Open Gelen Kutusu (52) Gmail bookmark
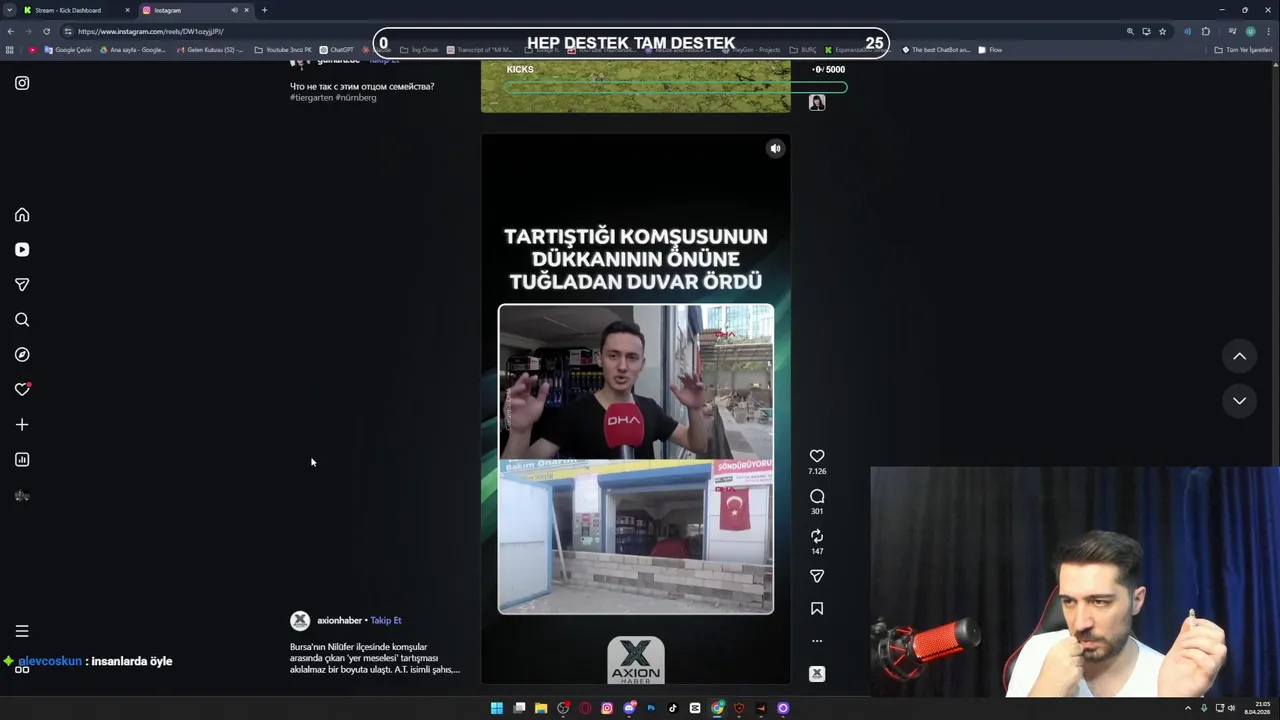 click(x=209, y=50)
